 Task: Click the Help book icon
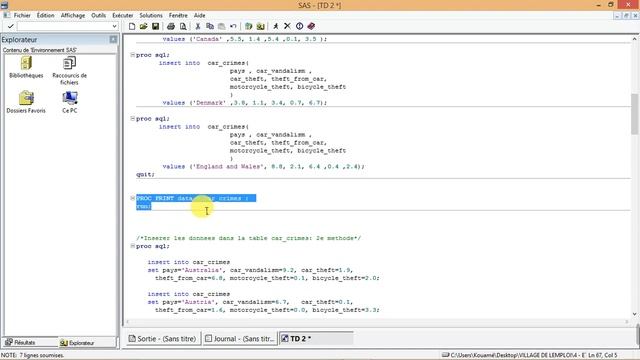click(x=311, y=26)
